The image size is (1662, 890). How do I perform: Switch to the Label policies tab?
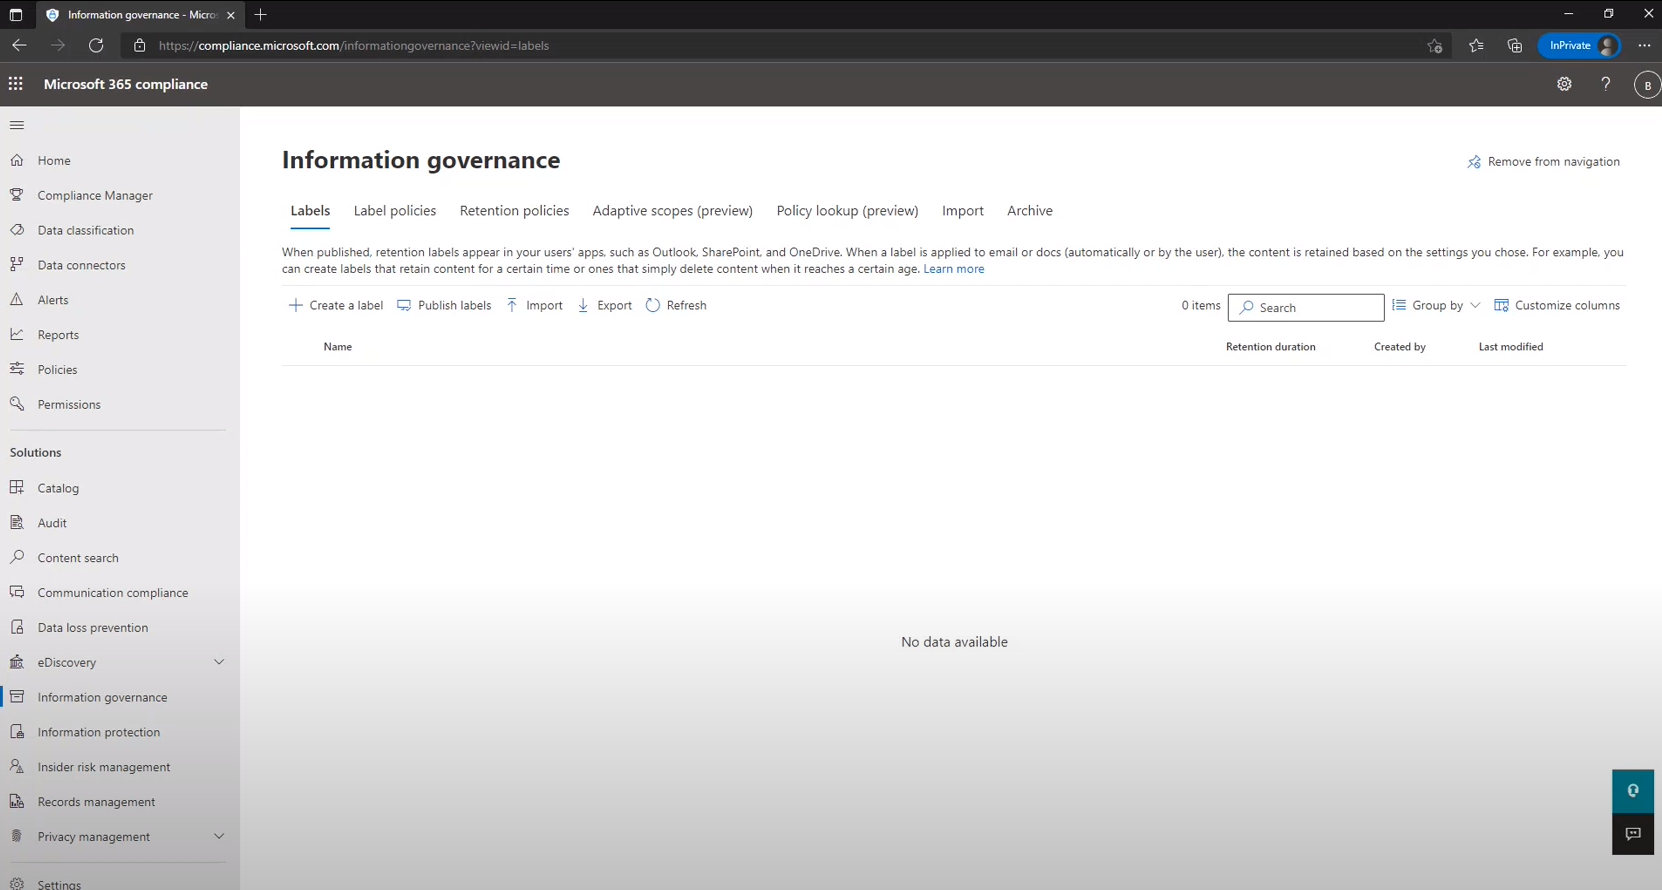click(x=395, y=211)
